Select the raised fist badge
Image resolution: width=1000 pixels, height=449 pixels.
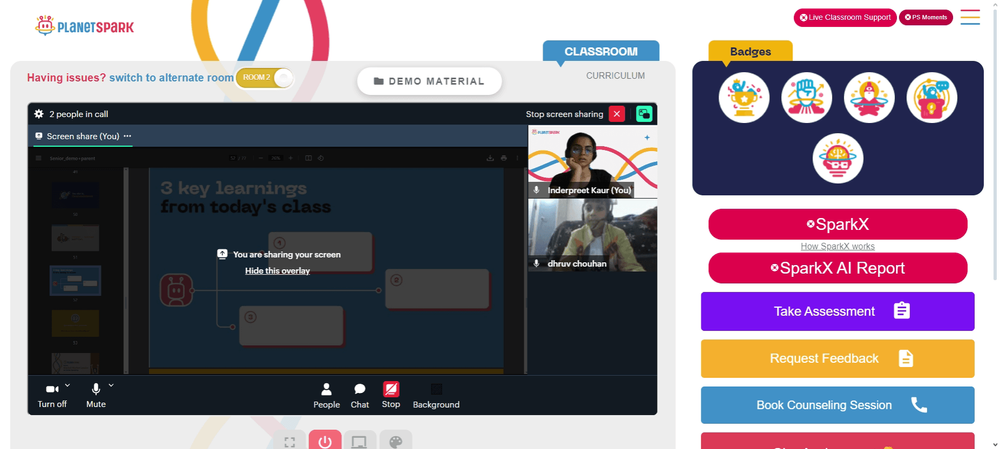[806, 98]
